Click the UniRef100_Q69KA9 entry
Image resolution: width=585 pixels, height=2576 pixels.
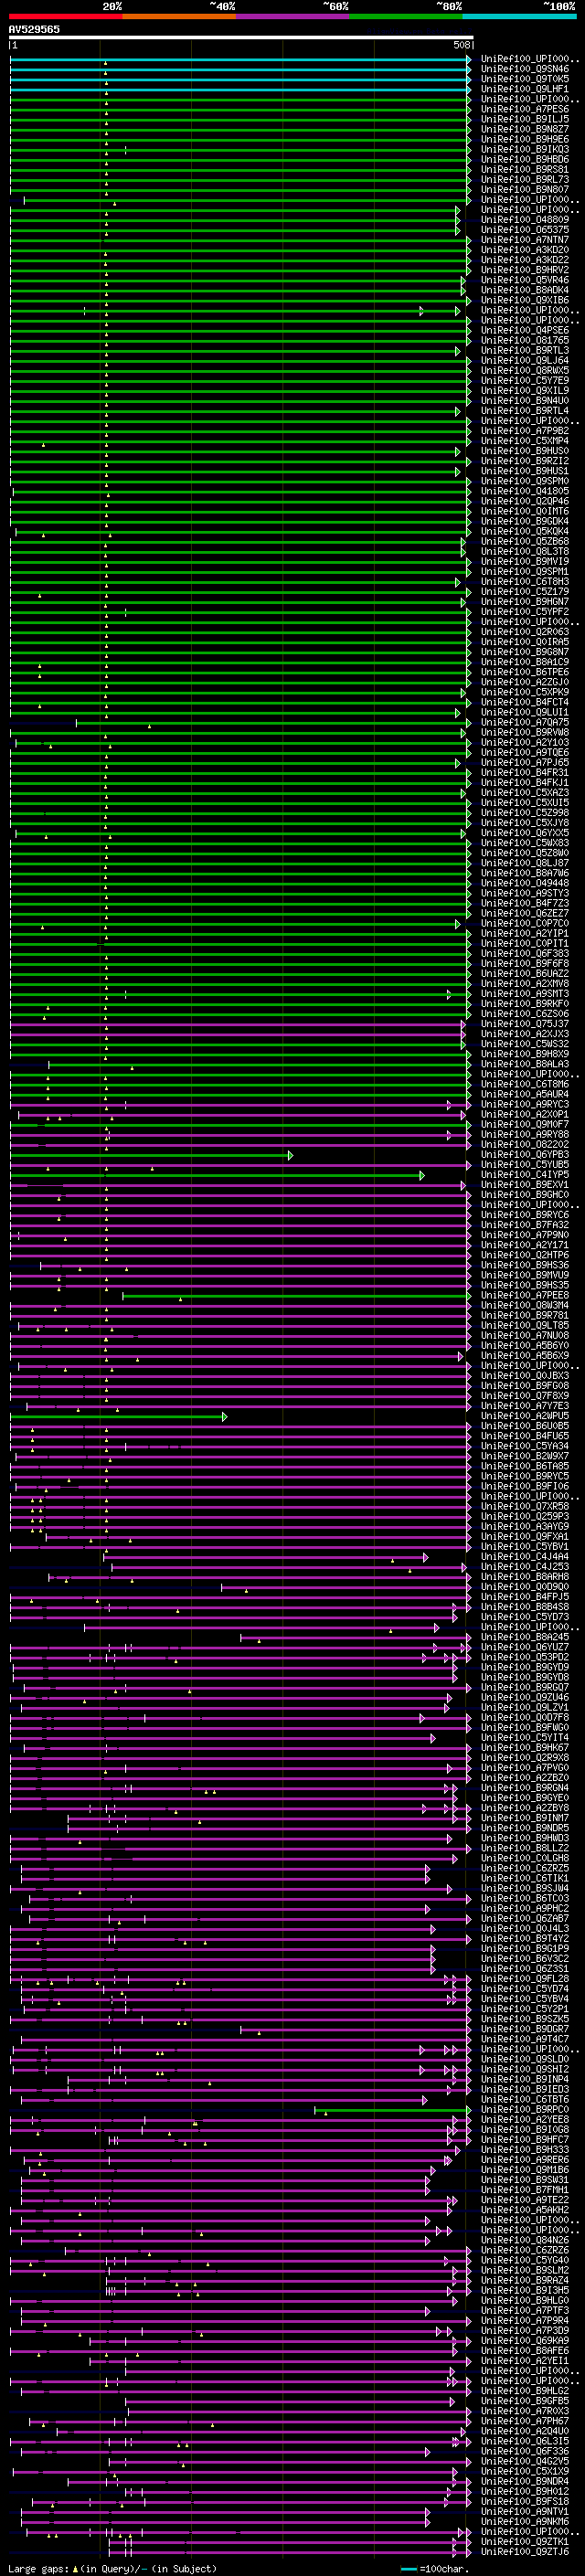pyautogui.click(x=525, y=2340)
